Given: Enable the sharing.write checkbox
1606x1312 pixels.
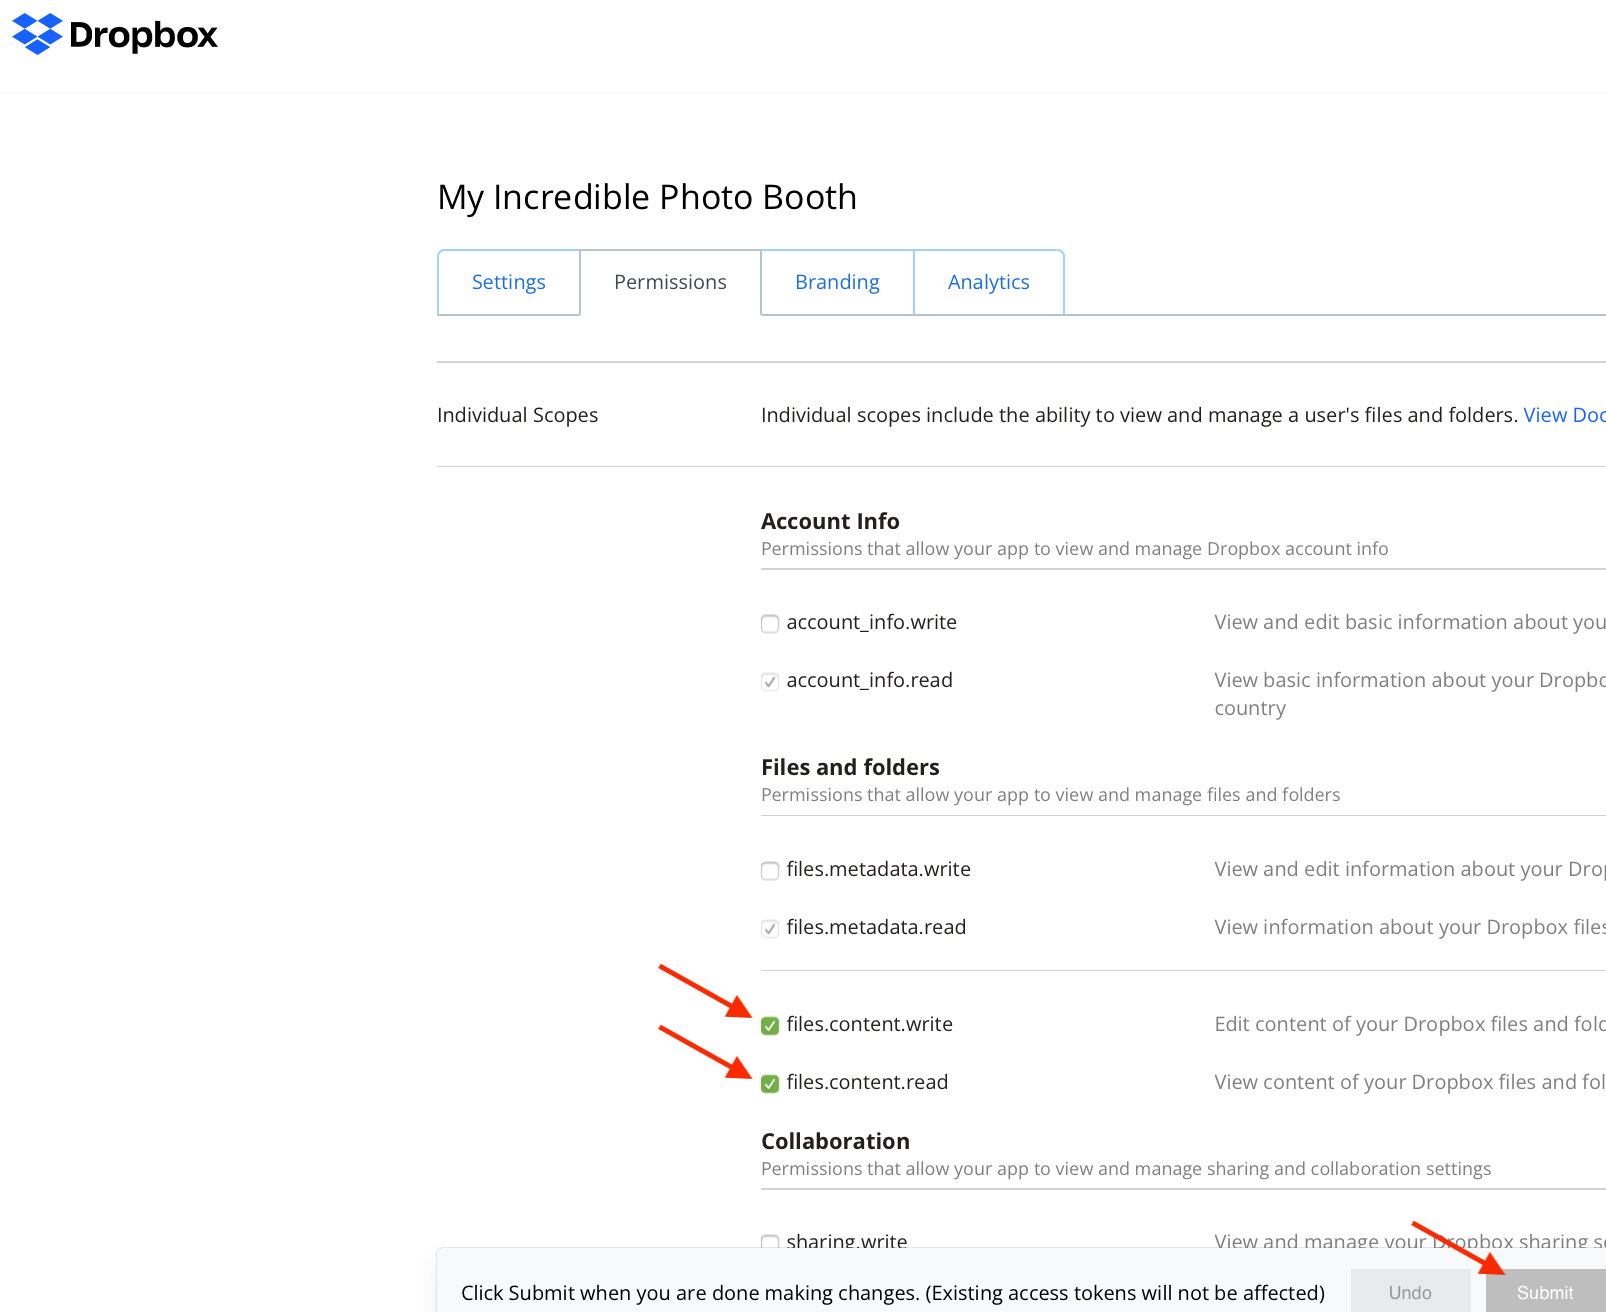Looking at the screenshot, I should pyautogui.click(x=770, y=1242).
